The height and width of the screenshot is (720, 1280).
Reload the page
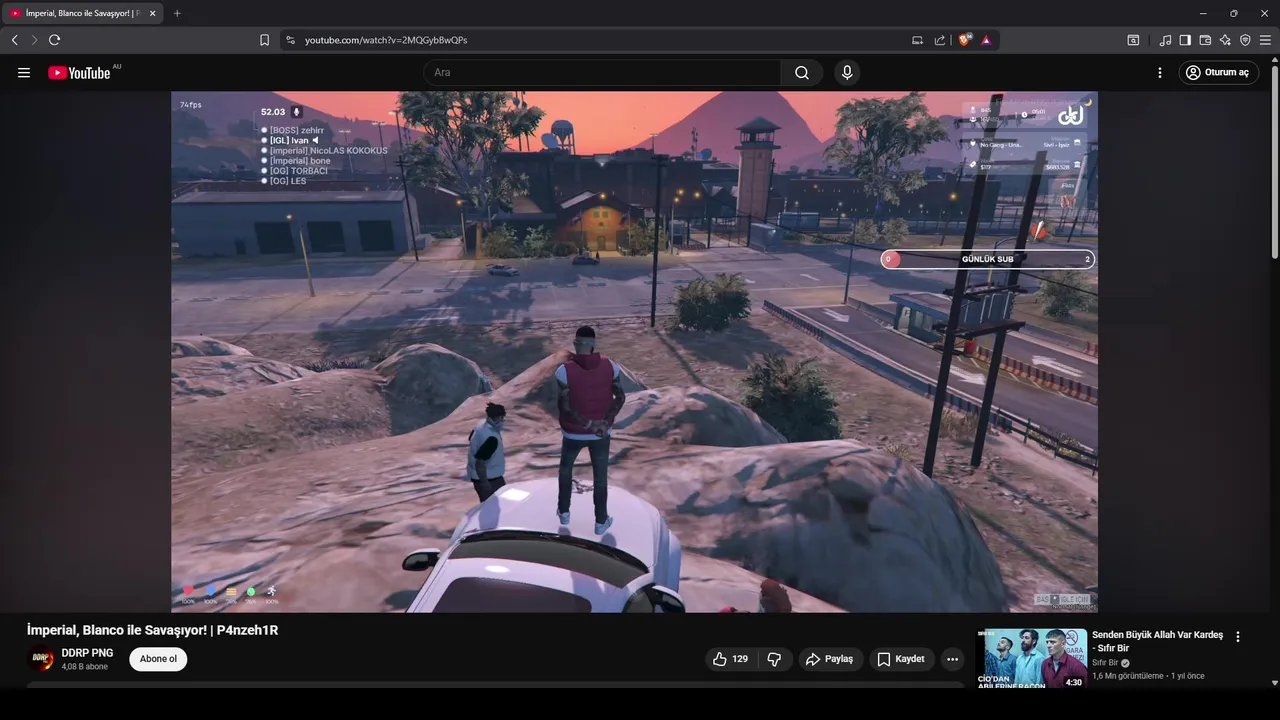[54, 40]
